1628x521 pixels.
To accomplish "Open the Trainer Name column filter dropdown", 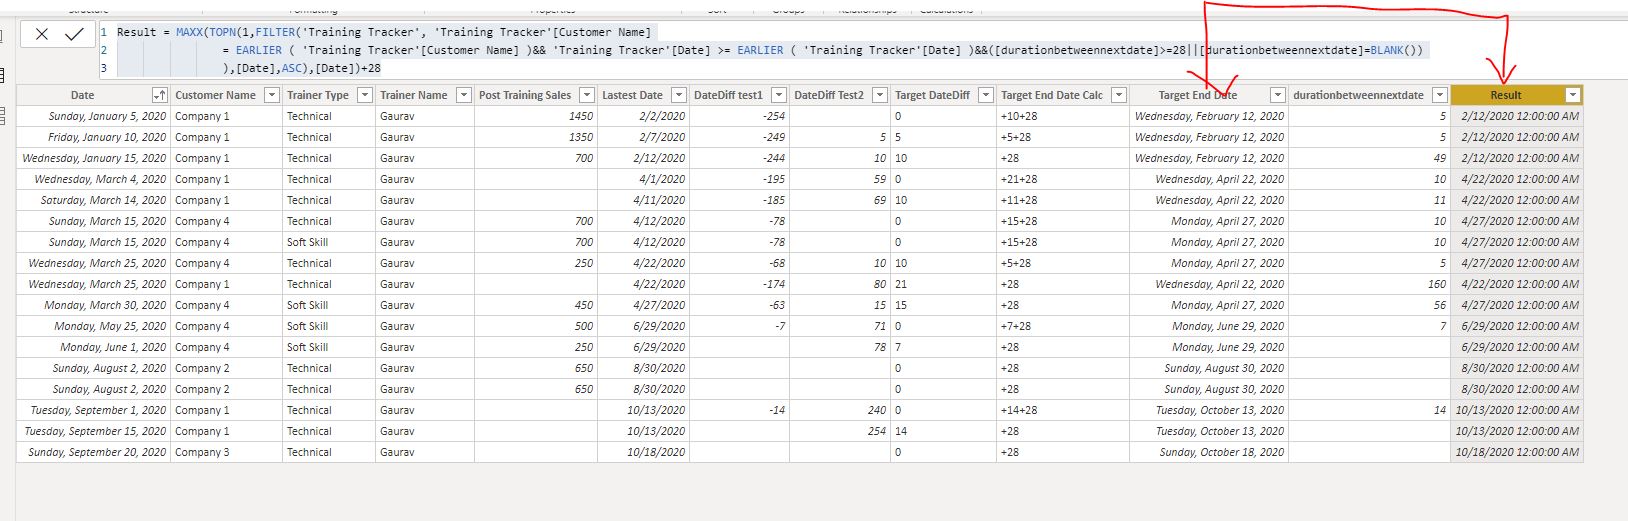I will click(463, 95).
